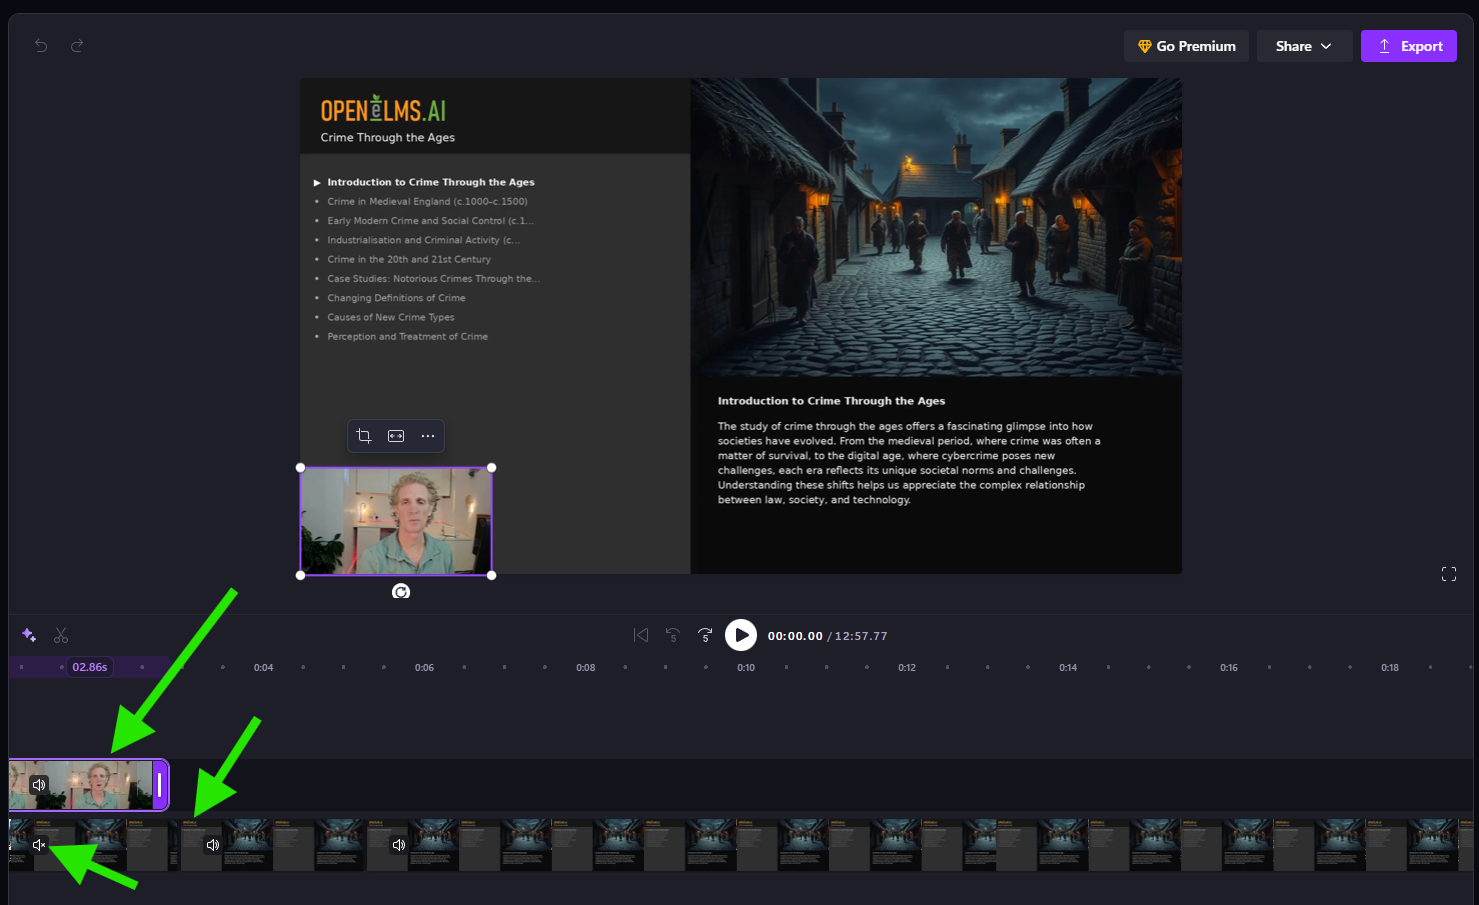Viewport: 1479px width, 905px height.
Task: Export the video
Action: [x=1408, y=46]
